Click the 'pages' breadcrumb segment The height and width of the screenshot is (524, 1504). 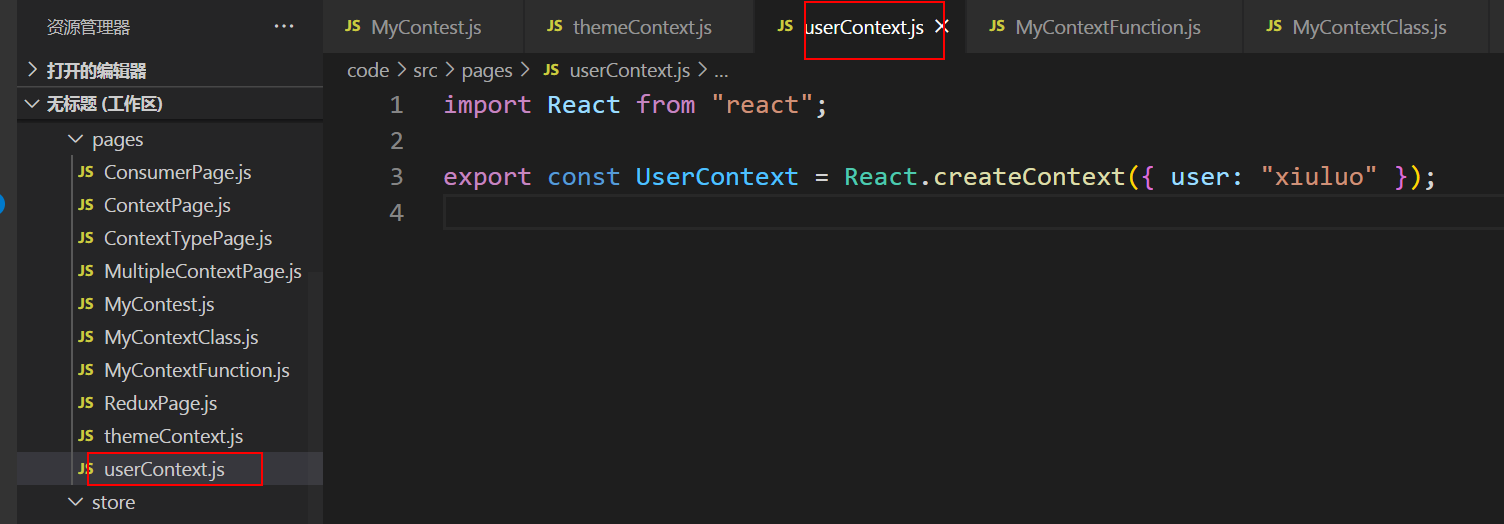486,71
